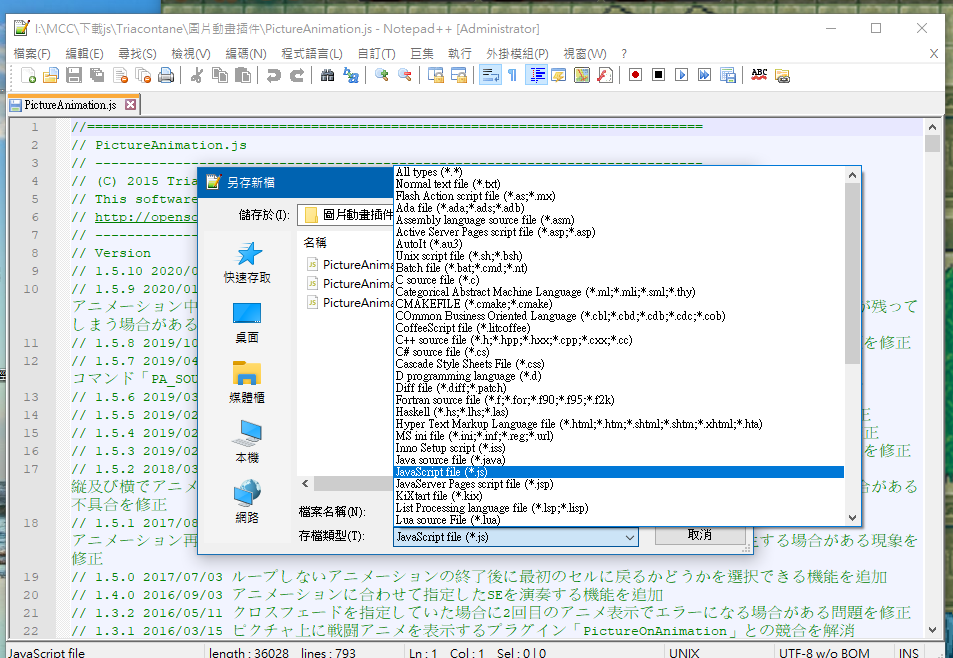Viewport: 953px width, 658px height.
Task: Click the Stop recording square icon
Action: click(659, 75)
